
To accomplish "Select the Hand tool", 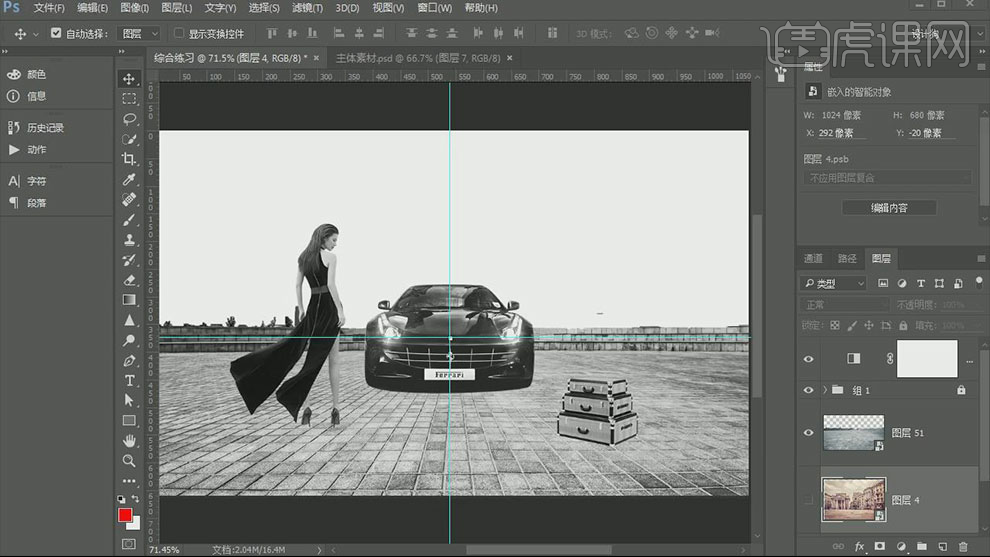I will (x=129, y=440).
